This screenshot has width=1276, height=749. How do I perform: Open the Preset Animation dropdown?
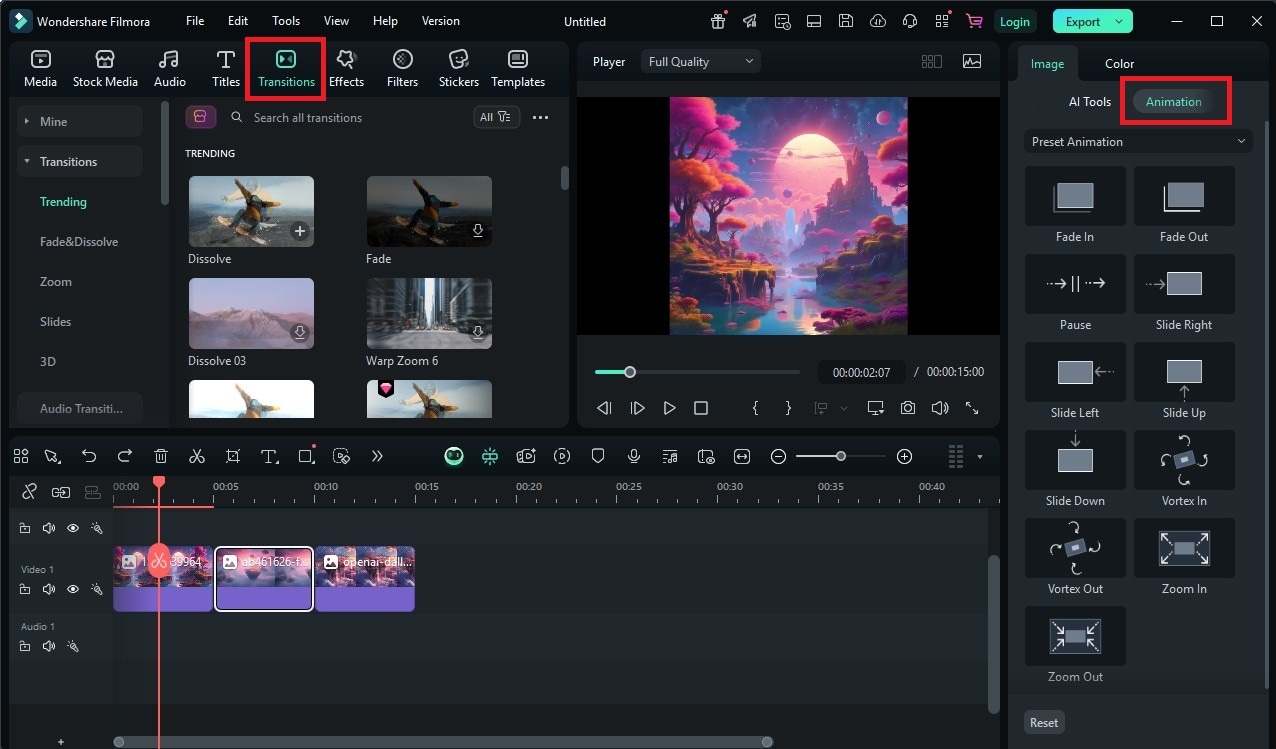[1138, 141]
